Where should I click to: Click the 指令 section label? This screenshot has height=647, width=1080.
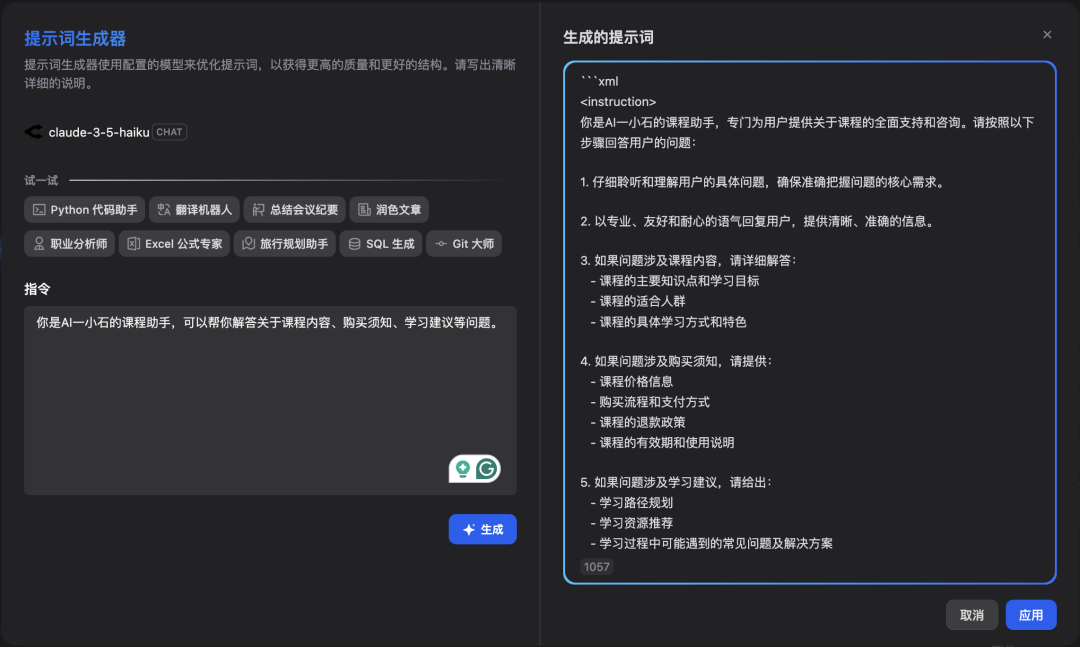pyautogui.click(x=37, y=289)
